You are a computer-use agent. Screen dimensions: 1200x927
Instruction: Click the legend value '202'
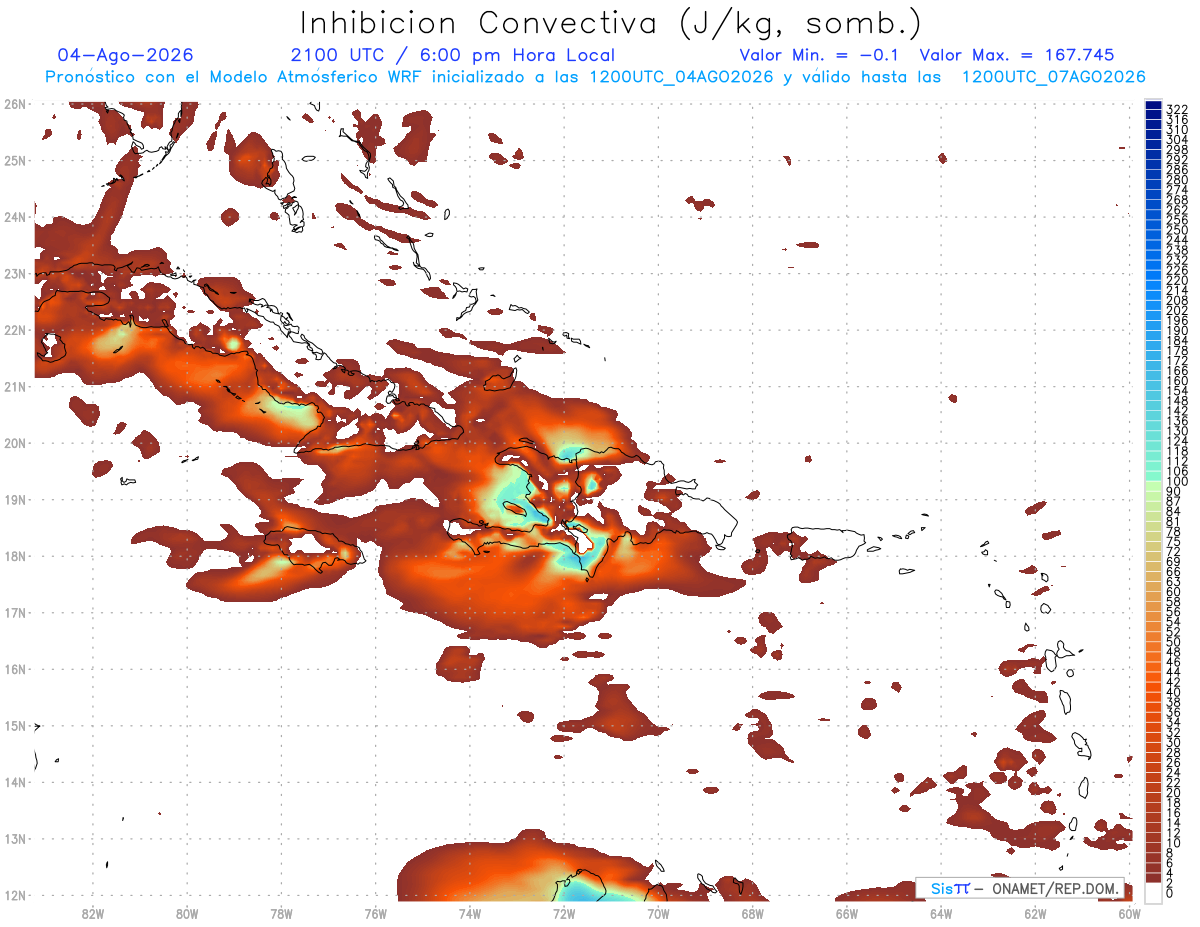[x=1177, y=310]
